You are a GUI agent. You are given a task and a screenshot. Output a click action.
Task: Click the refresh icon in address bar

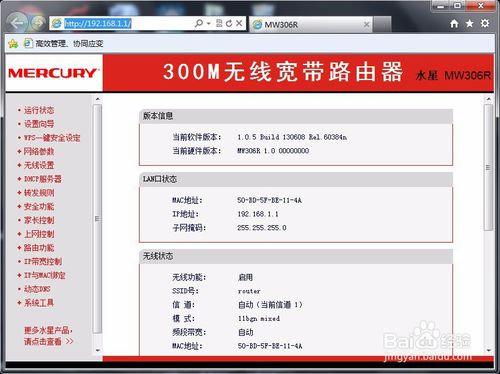[229, 23]
